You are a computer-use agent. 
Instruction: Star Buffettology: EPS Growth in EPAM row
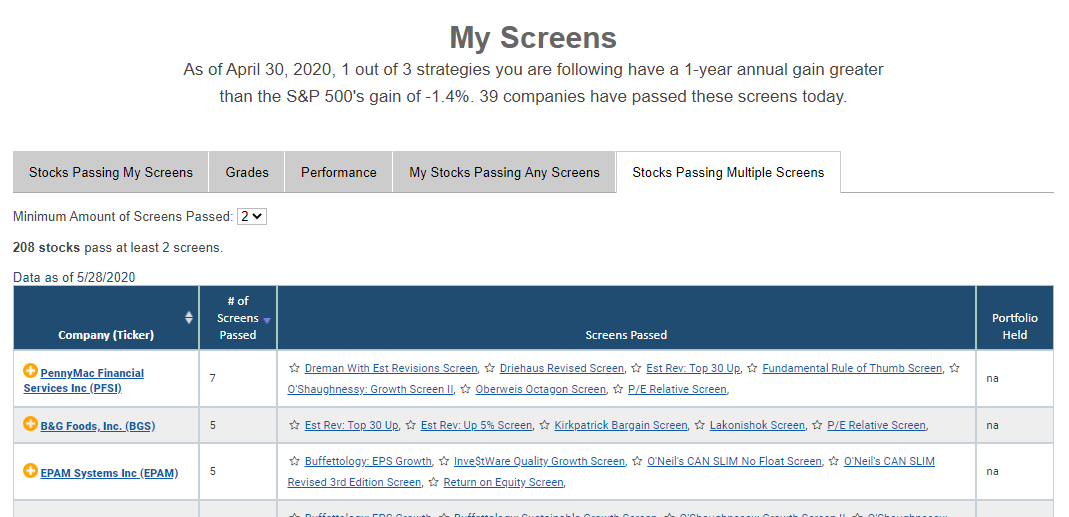tap(294, 461)
